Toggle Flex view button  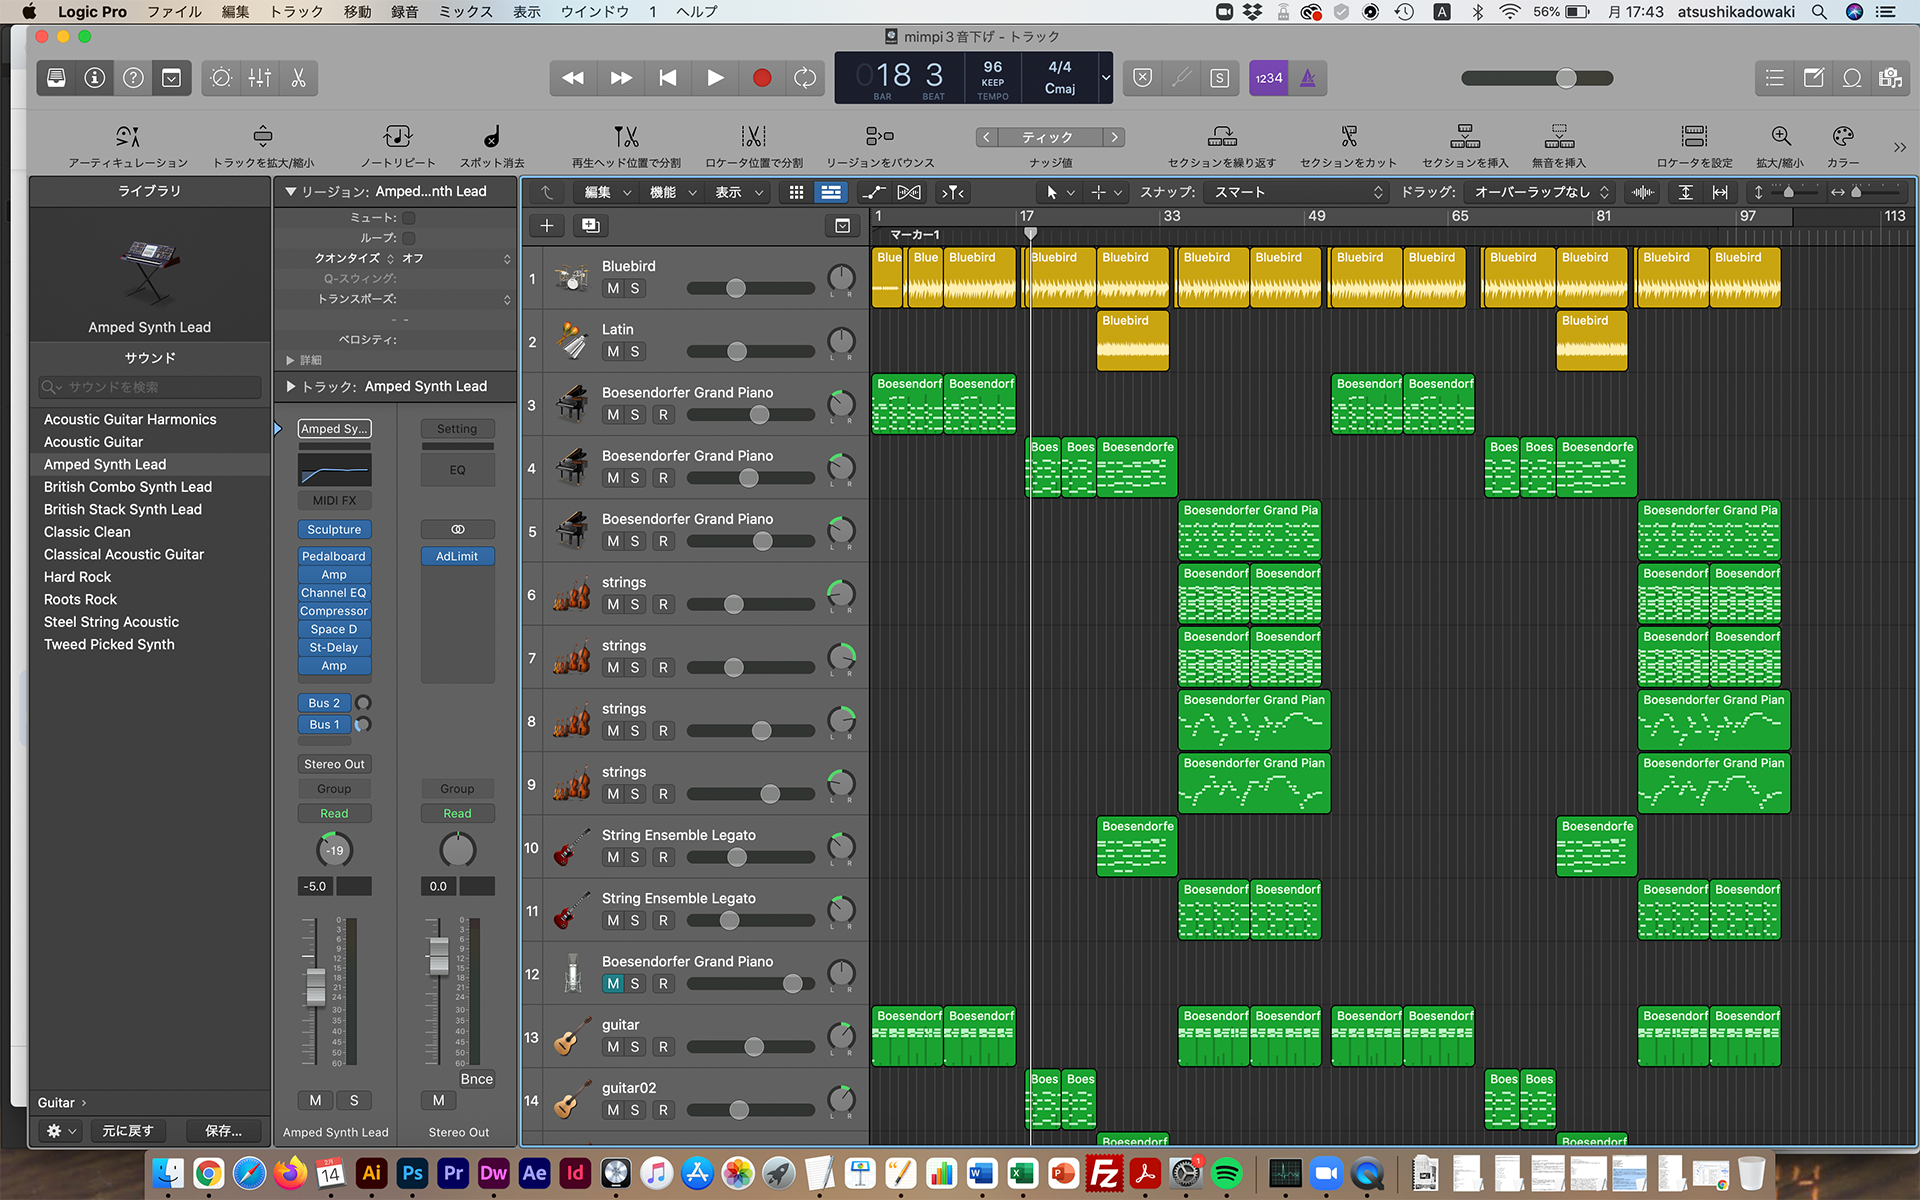[x=909, y=192]
